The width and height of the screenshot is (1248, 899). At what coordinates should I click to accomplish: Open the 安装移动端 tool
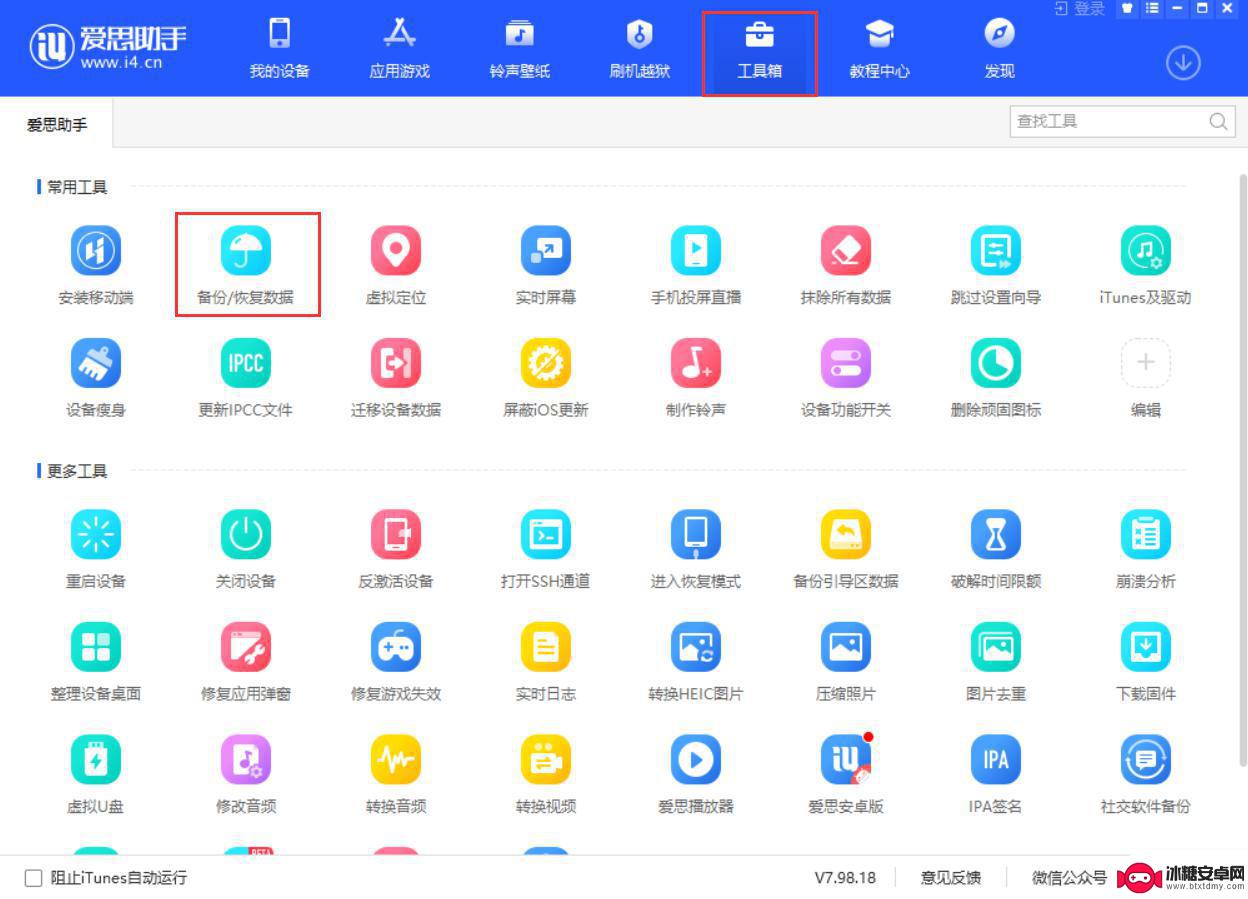(x=96, y=251)
